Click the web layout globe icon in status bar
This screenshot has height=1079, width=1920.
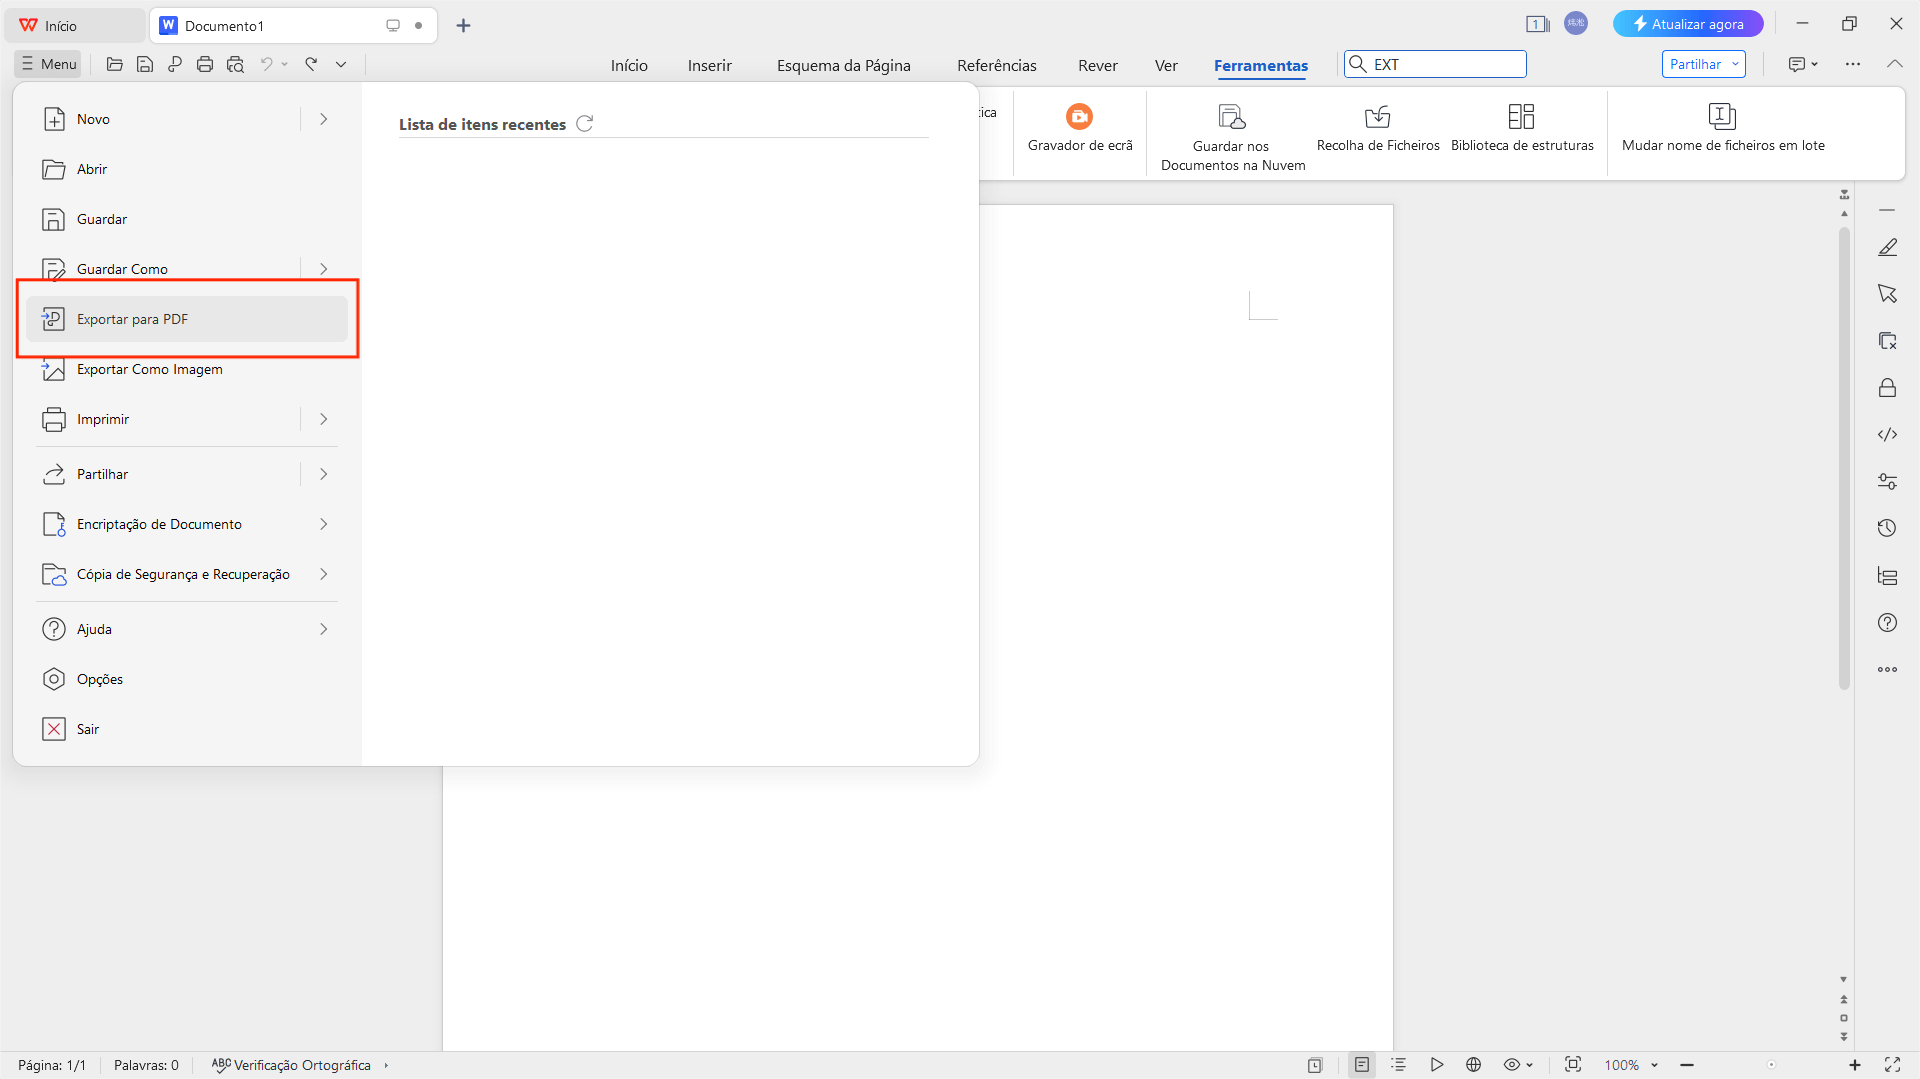pos(1473,1065)
